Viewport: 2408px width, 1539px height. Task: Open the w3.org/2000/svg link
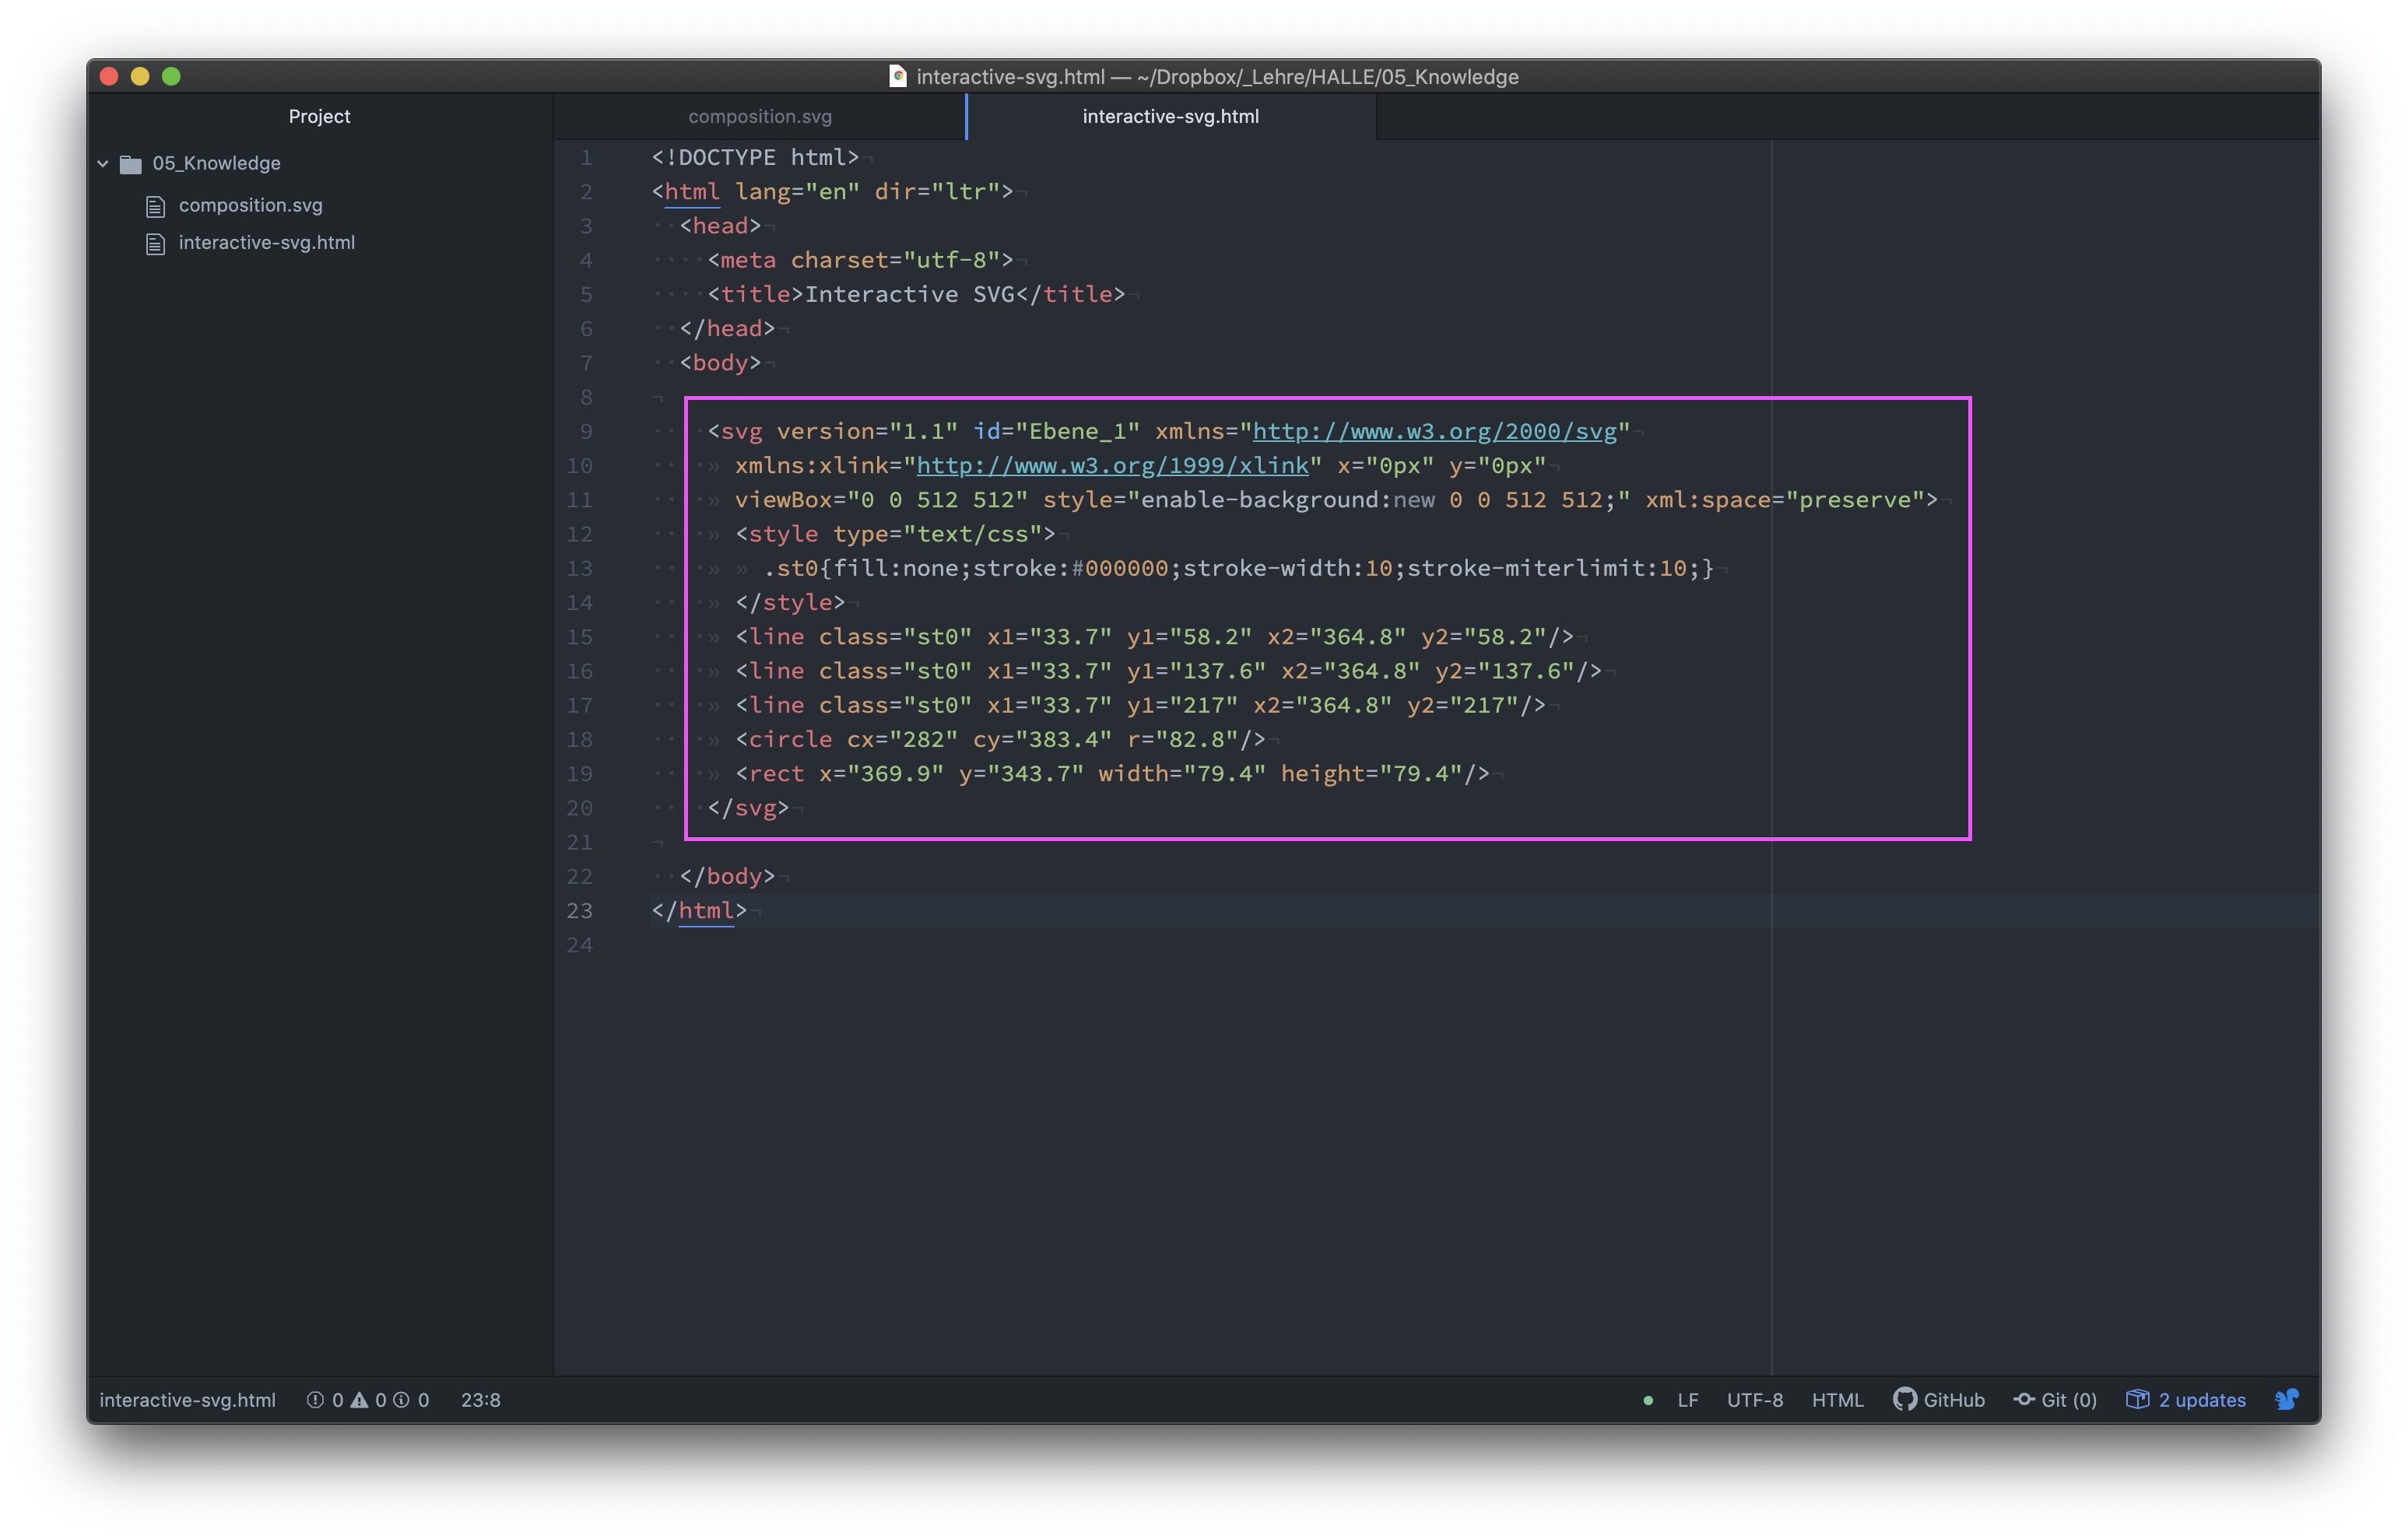click(x=1435, y=431)
